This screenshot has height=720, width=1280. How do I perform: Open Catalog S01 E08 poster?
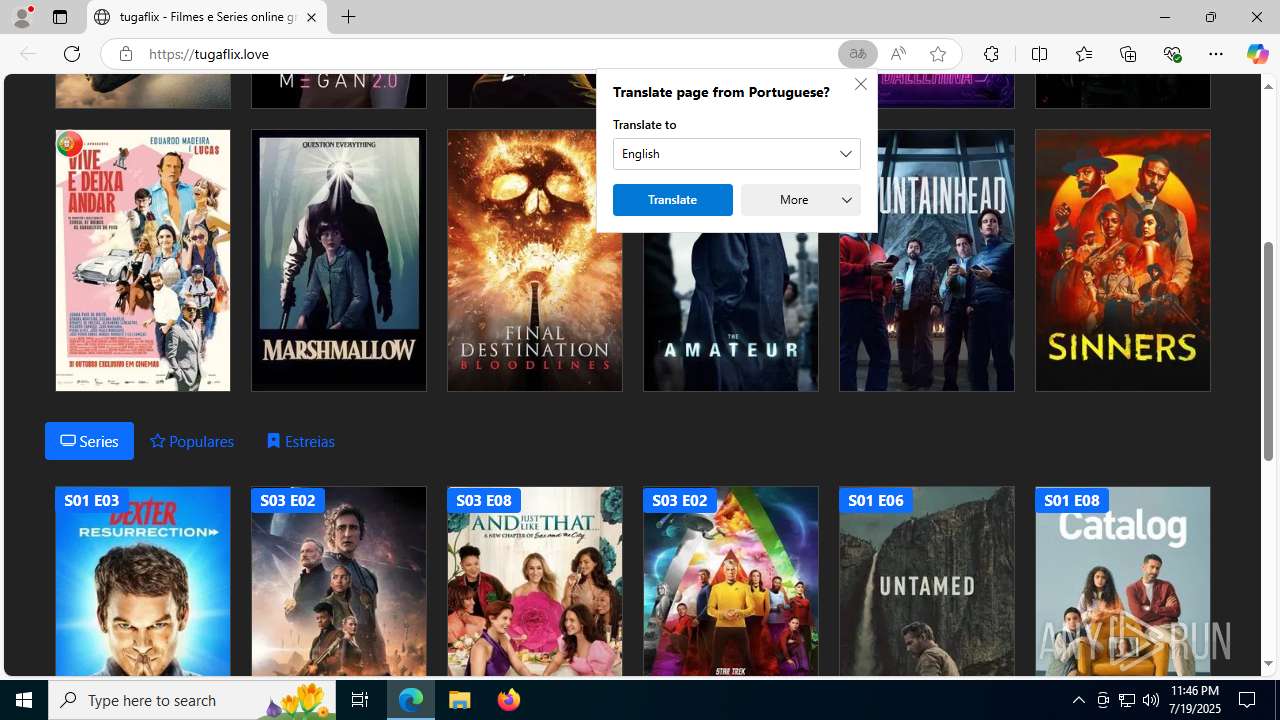tap(1123, 581)
